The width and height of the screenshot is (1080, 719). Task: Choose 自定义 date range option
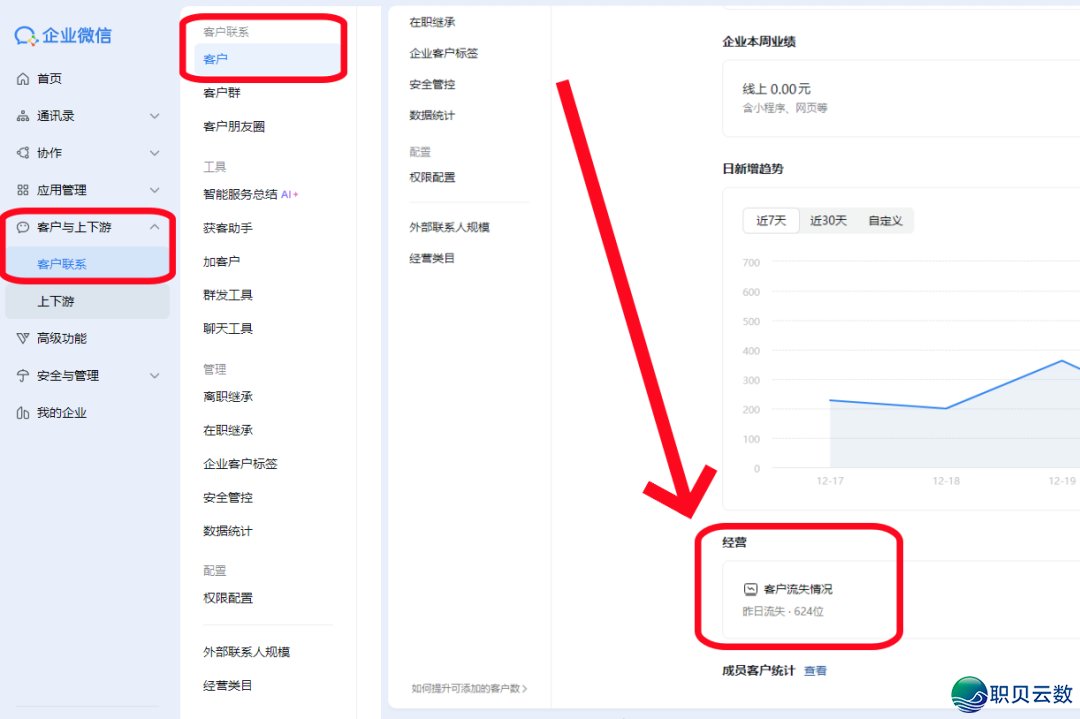point(885,221)
